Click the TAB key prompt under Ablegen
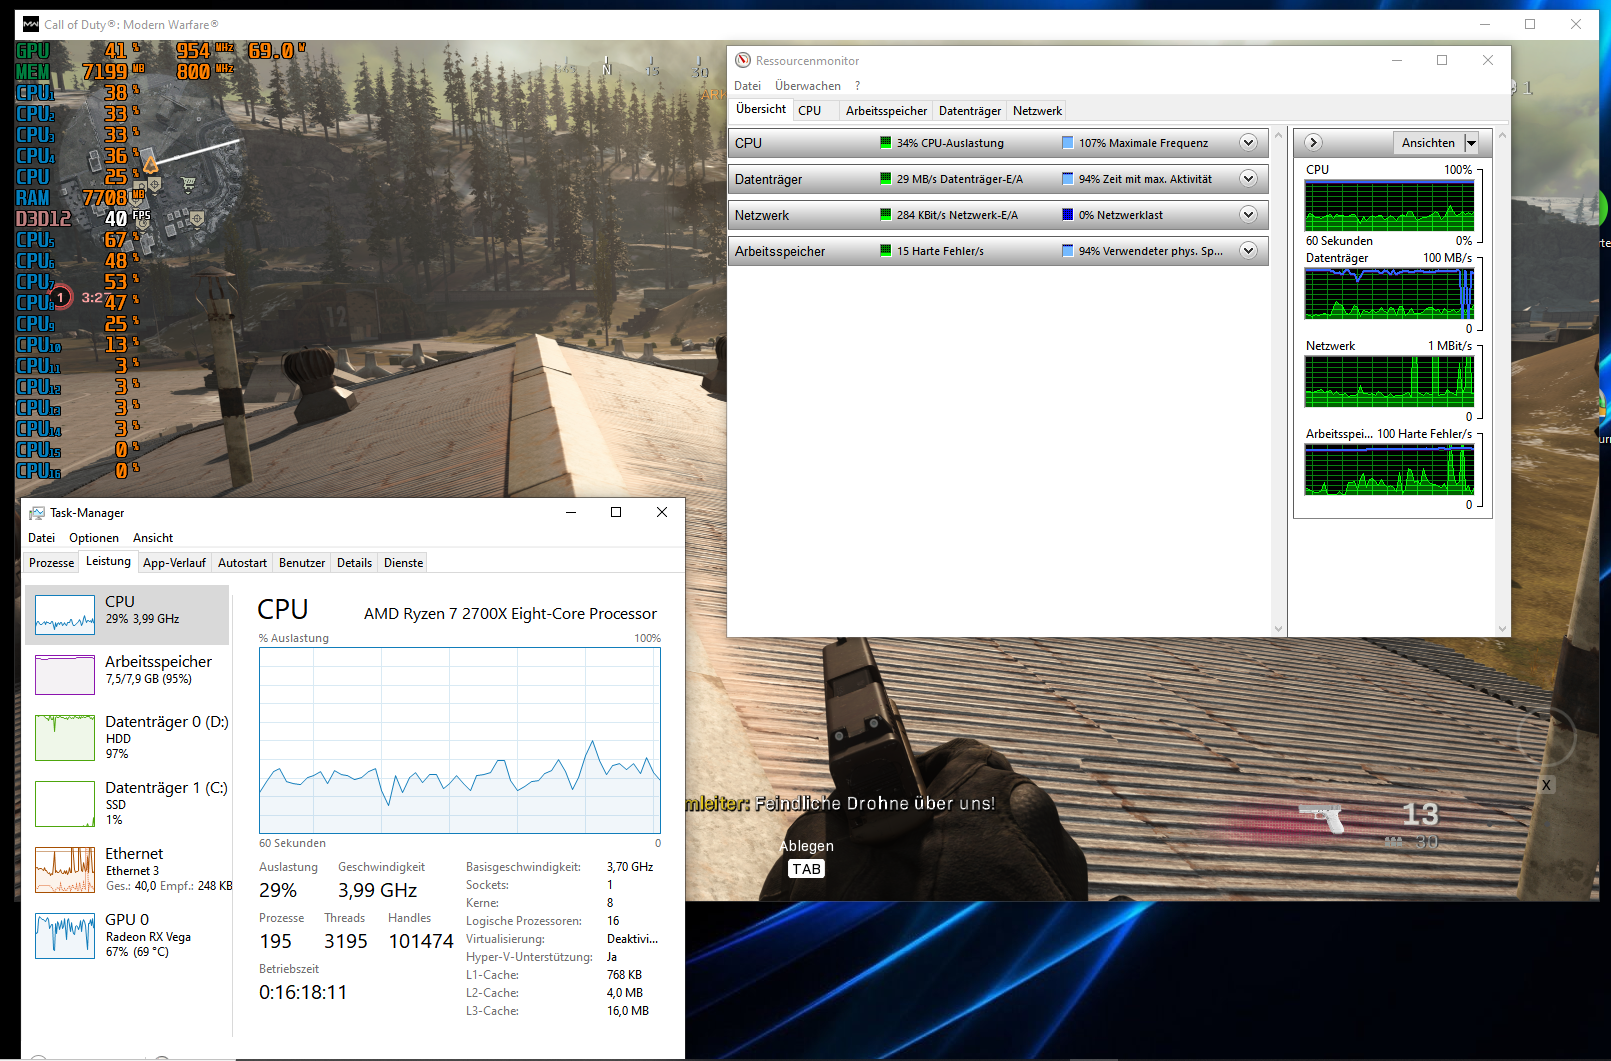Viewport: 1611px width, 1061px height. [x=806, y=869]
